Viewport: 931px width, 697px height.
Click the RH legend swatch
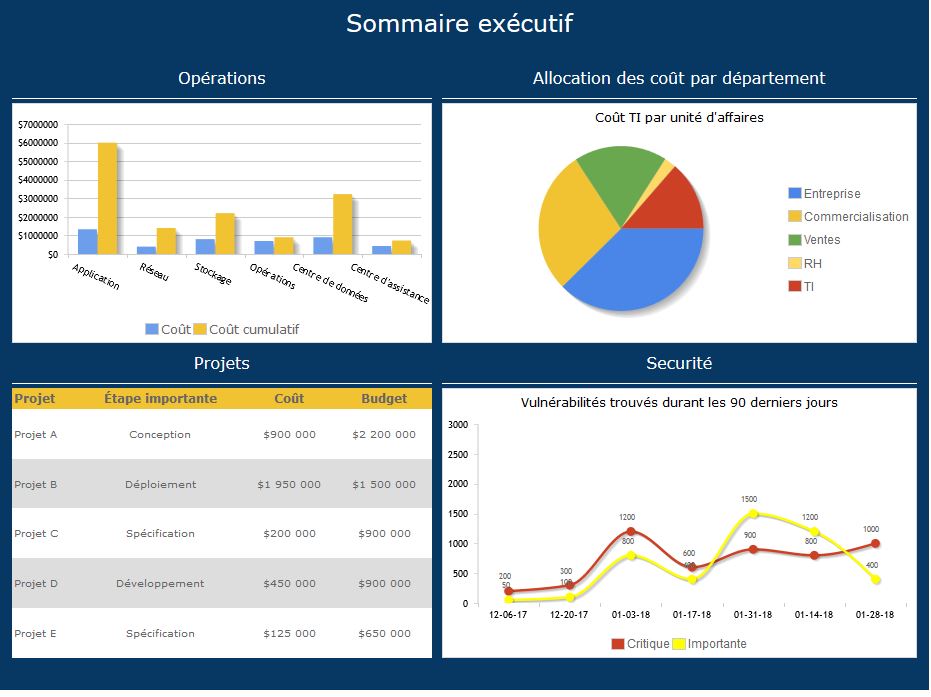(x=794, y=263)
